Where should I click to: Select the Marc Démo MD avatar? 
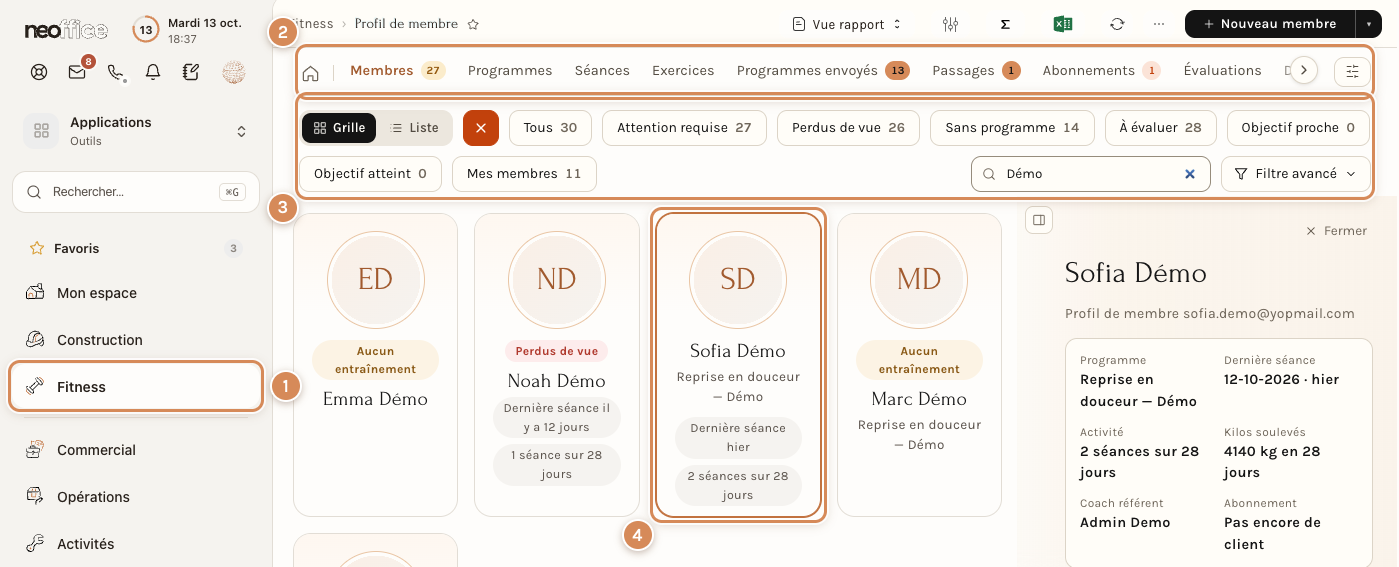[x=919, y=279]
